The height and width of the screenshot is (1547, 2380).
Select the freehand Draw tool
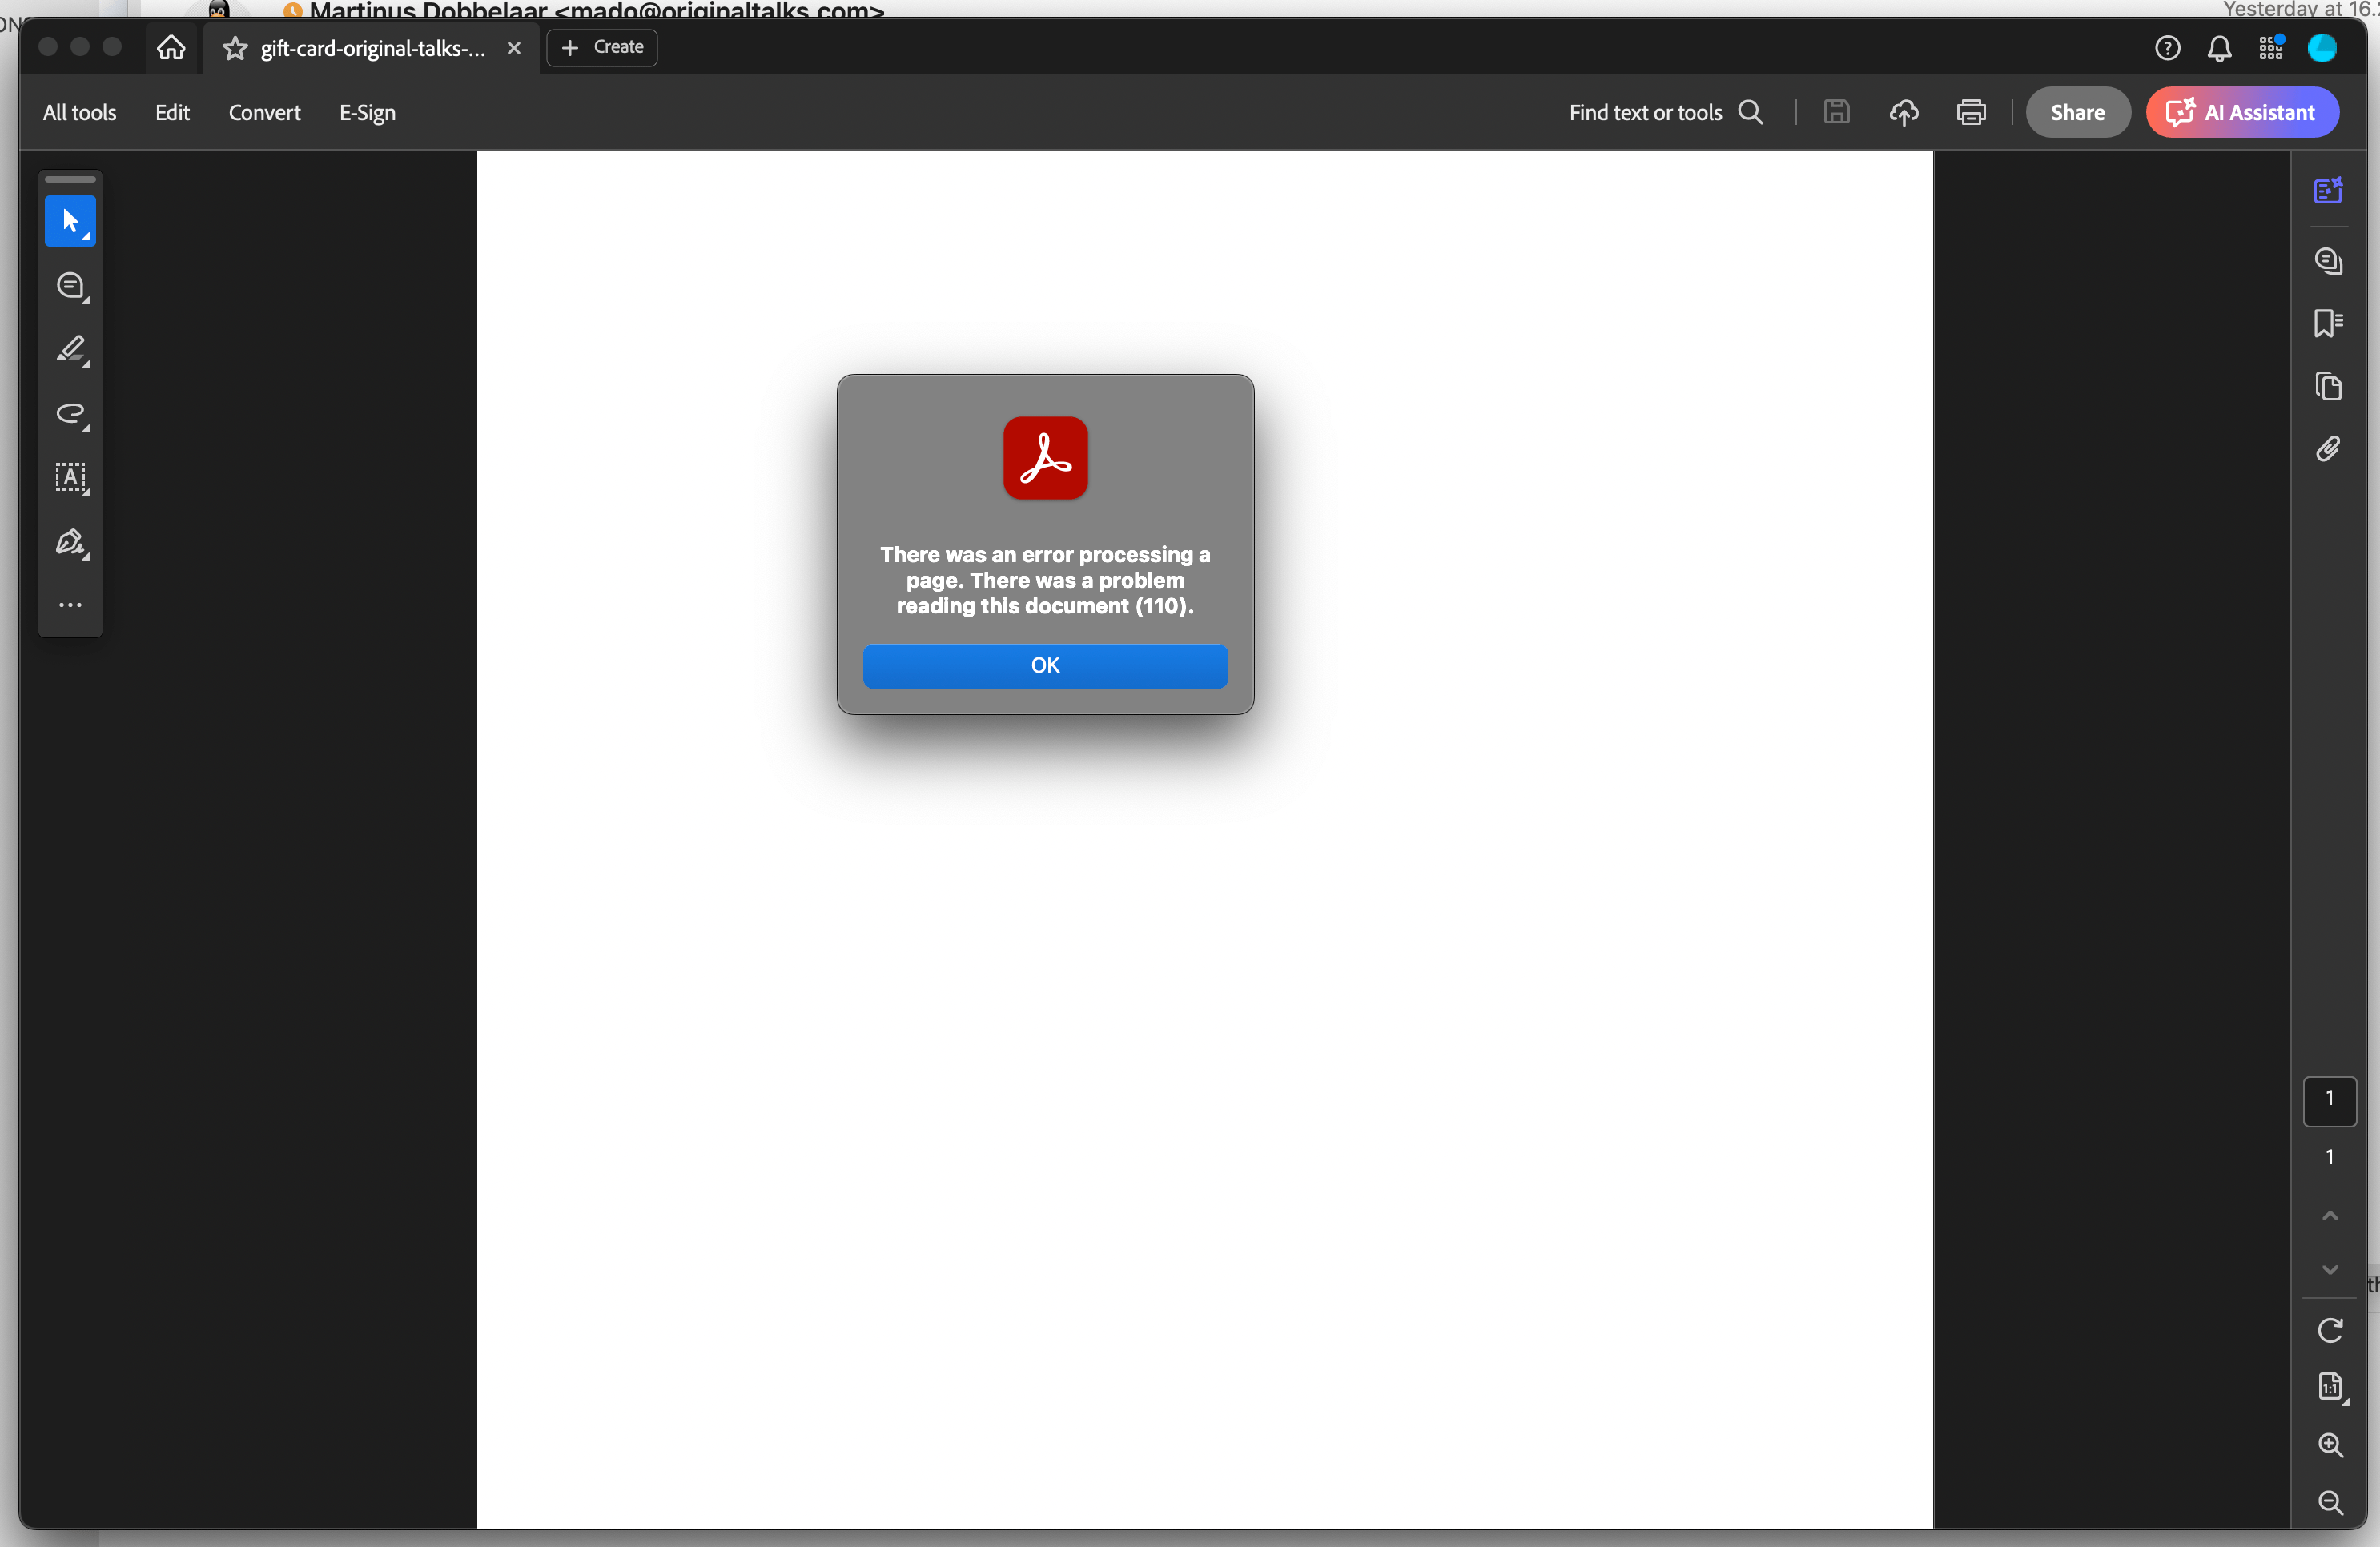tap(69, 415)
